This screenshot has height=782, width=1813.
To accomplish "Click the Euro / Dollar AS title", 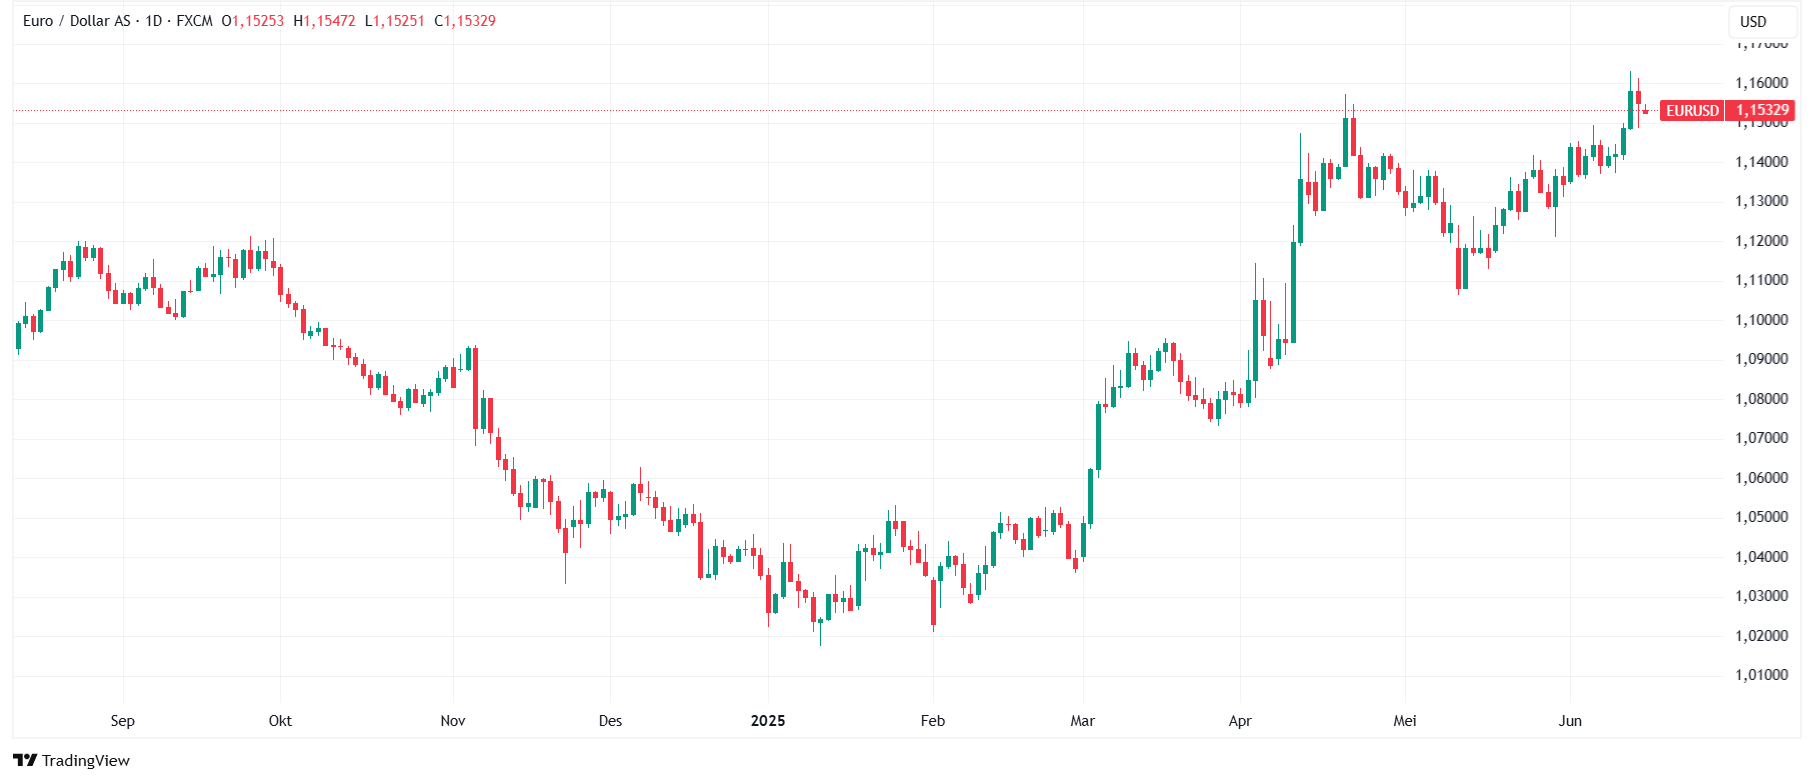I will 77,21.
